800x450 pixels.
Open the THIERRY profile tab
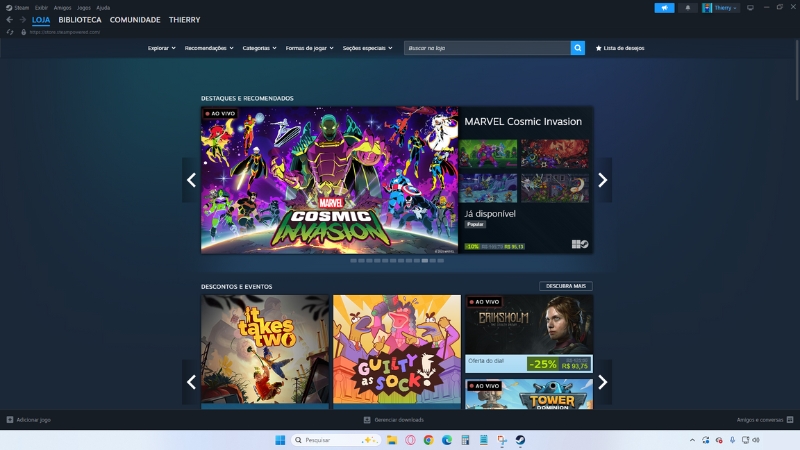(x=185, y=20)
